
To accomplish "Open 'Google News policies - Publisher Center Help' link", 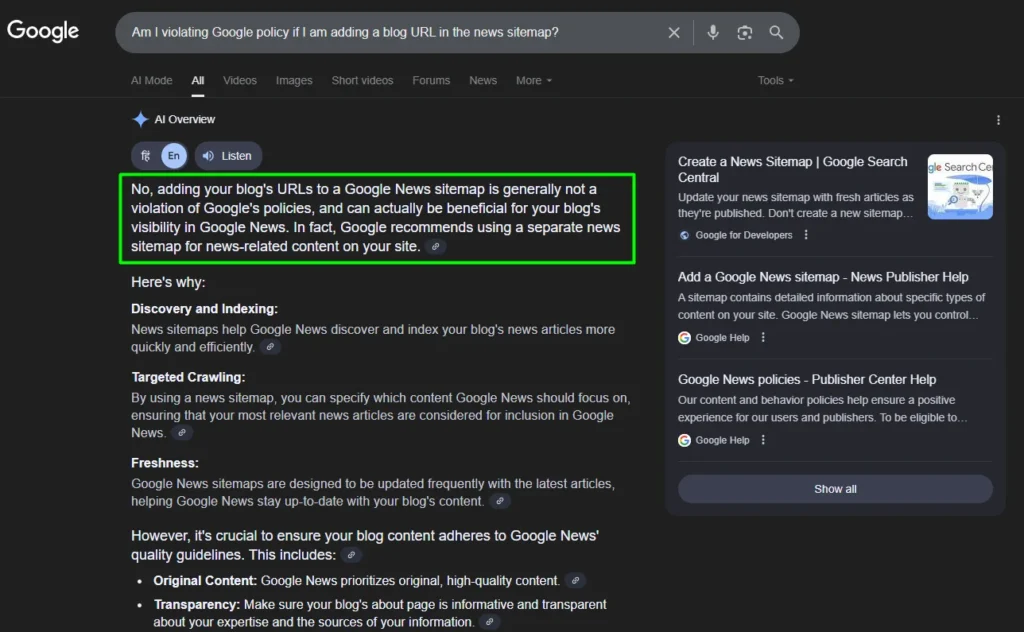I will click(x=807, y=379).
